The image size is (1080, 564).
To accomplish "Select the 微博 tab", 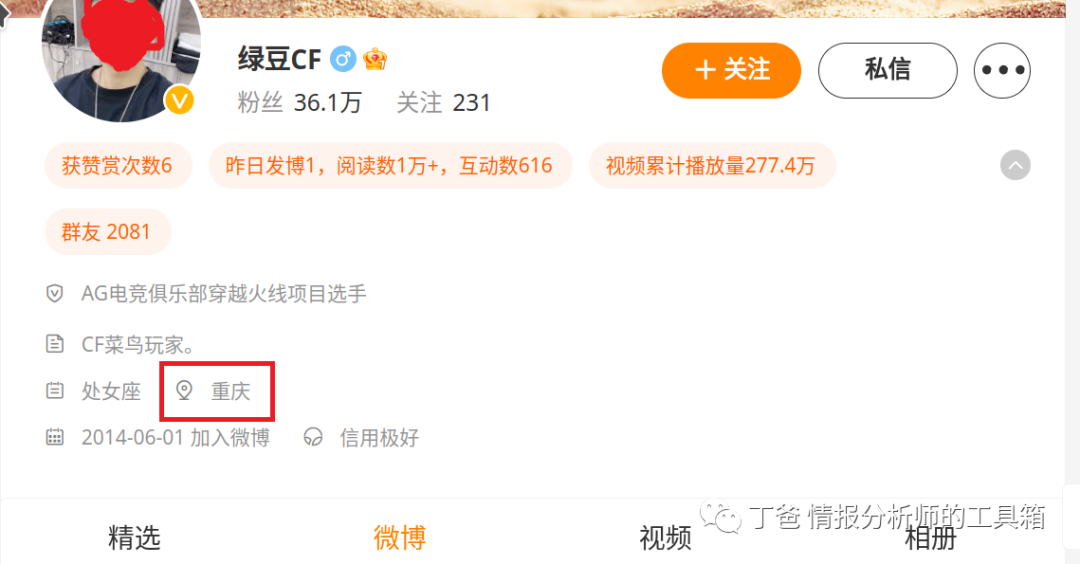I will click(399, 537).
